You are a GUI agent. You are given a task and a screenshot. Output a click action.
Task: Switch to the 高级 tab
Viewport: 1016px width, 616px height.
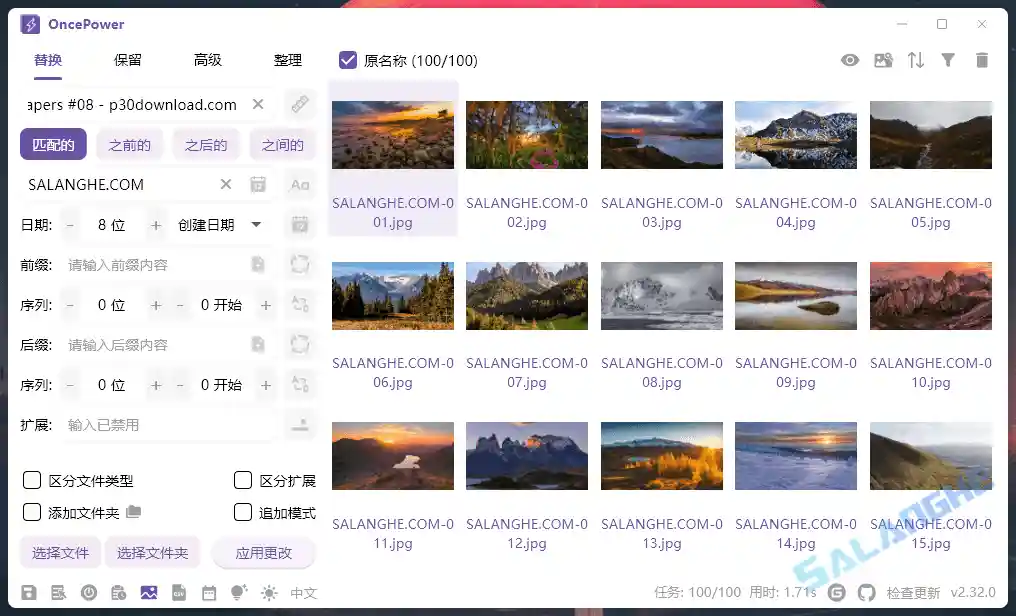click(207, 60)
